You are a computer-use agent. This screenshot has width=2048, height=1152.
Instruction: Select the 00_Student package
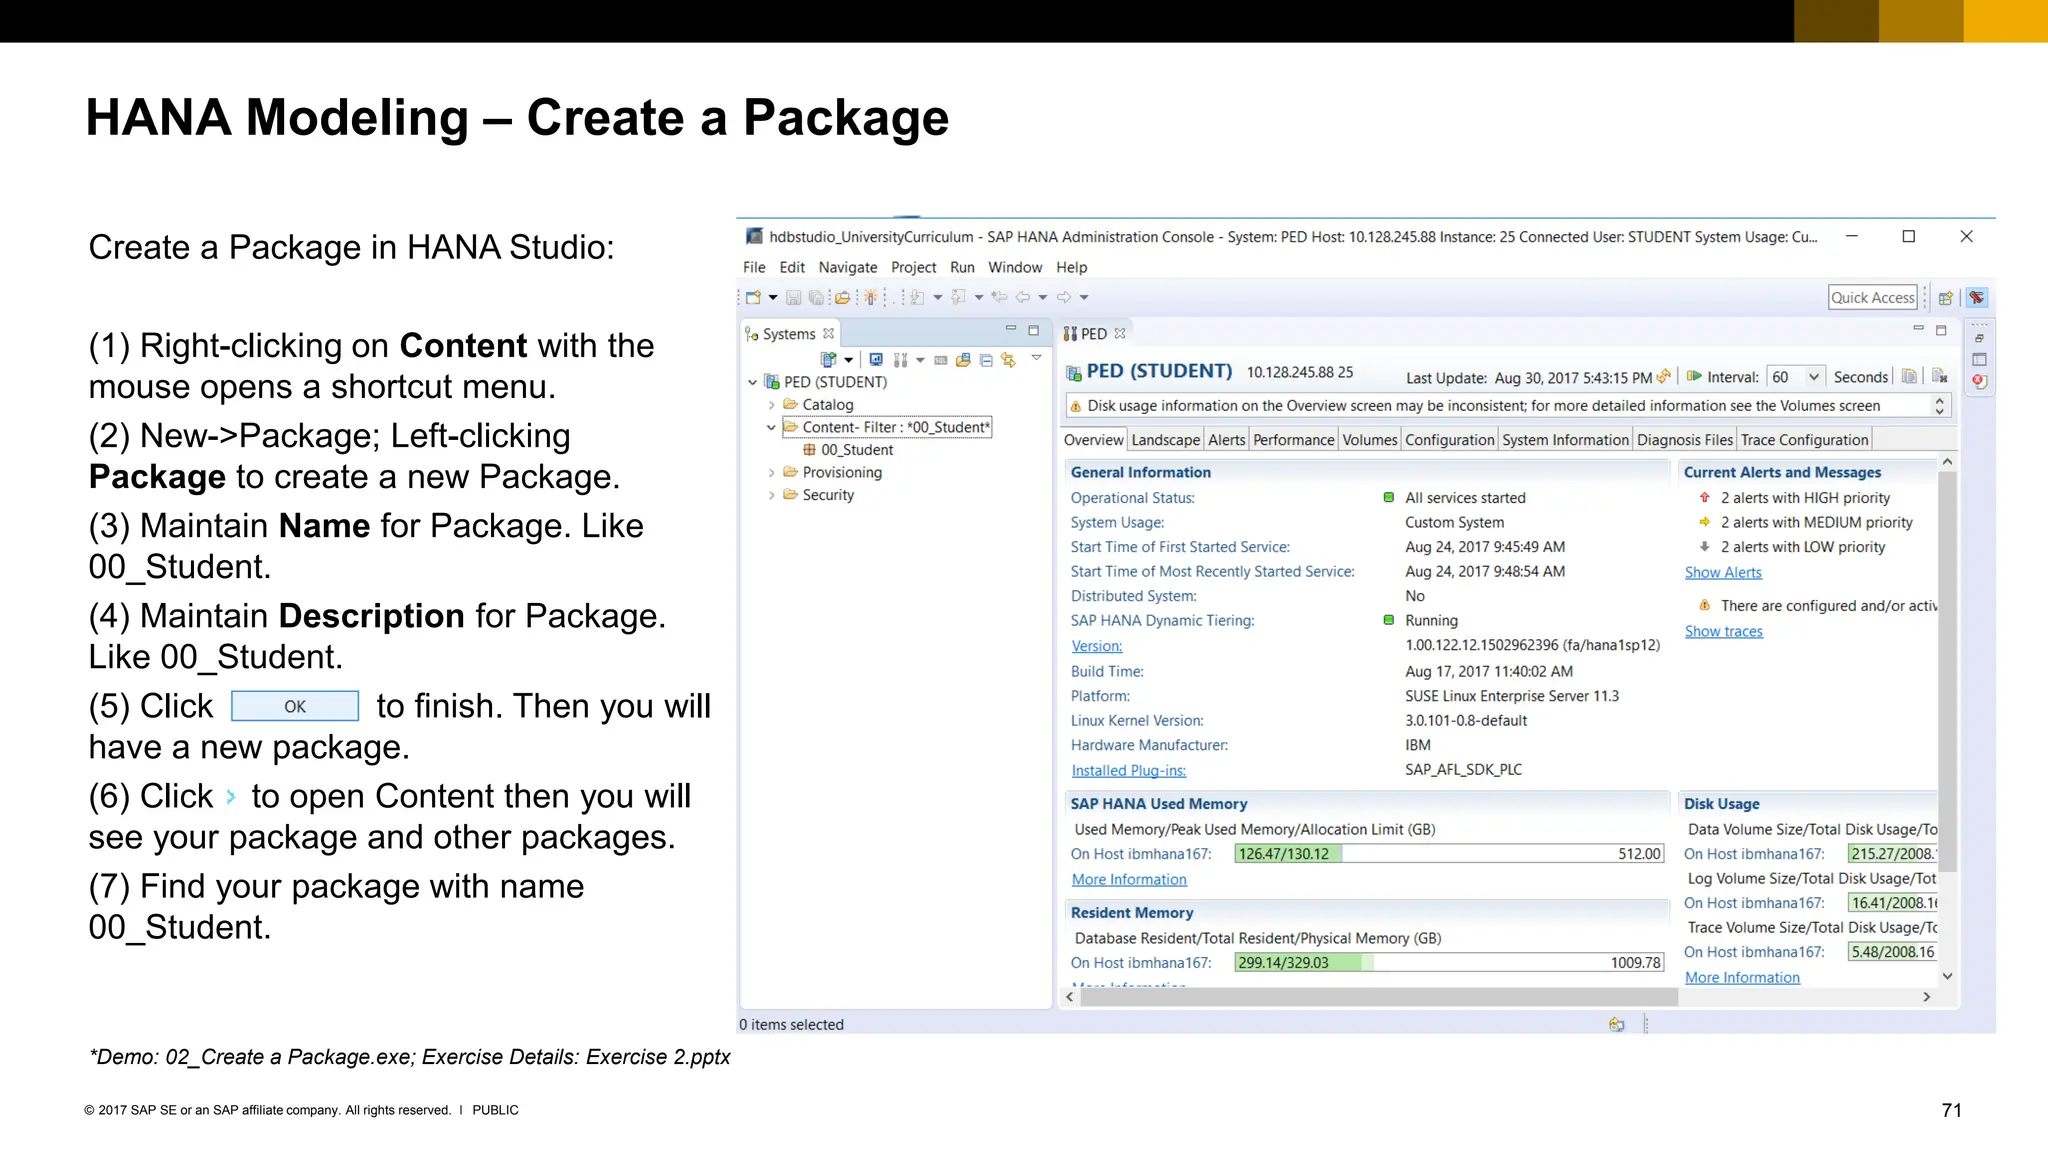[x=849, y=450]
